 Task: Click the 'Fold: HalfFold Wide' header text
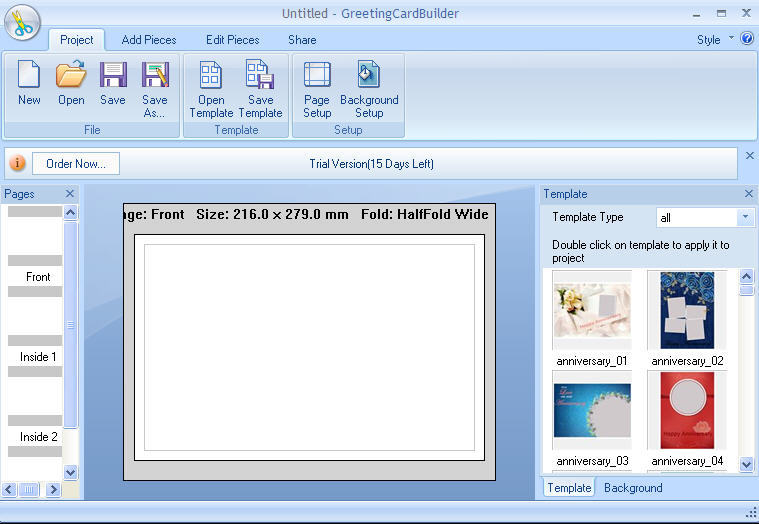click(x=425, y=214)
